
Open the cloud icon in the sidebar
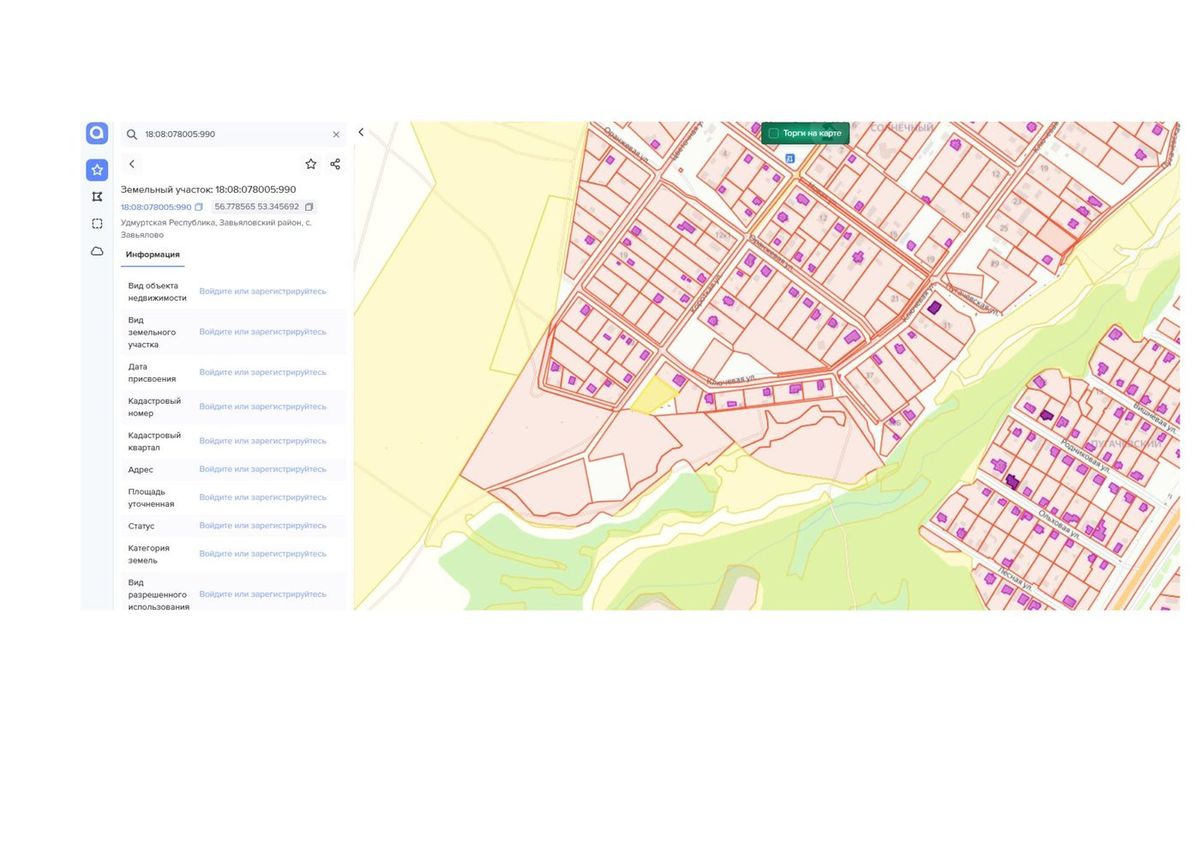(97, 251)
